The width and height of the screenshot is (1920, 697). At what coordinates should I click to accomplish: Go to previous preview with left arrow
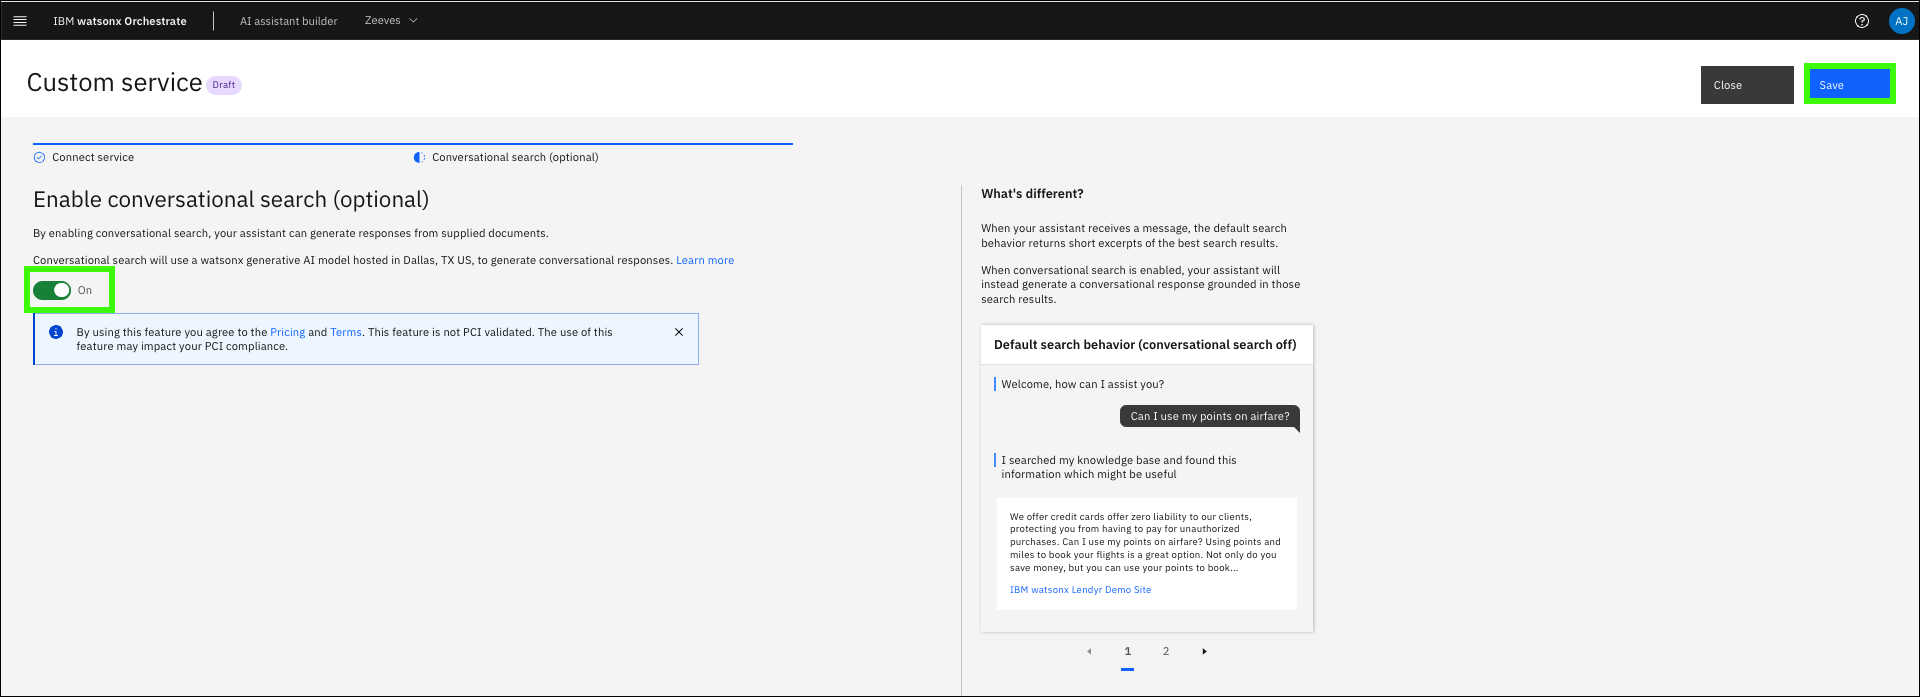1089,651
